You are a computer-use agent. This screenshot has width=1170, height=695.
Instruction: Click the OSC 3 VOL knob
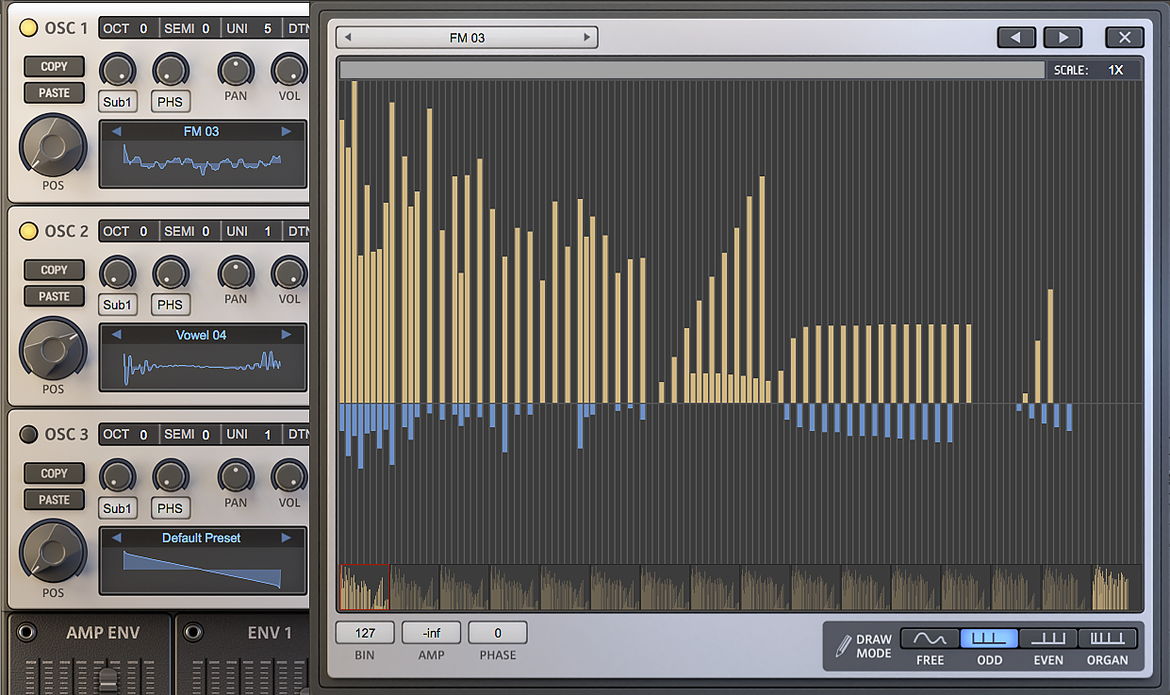pyautogui.click(x=289, y=477)
